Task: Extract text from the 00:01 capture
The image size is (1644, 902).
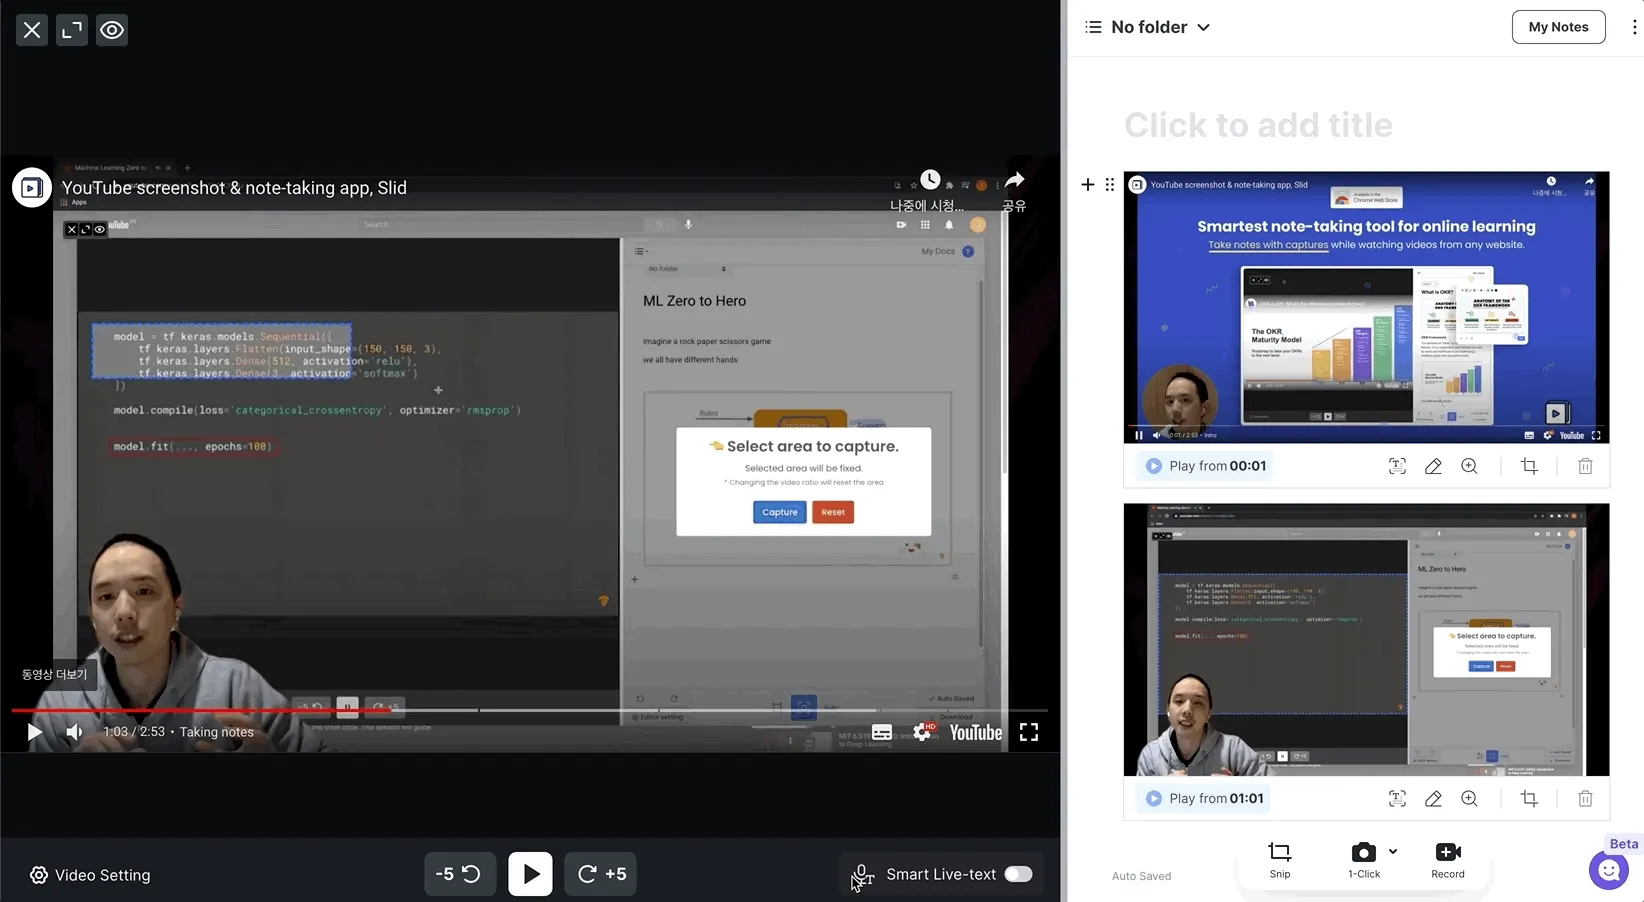Action: 1397,466
